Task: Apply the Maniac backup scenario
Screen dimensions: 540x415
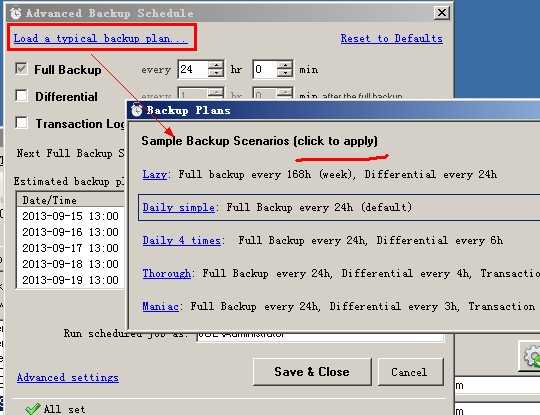Action: [x=160, y=306]
